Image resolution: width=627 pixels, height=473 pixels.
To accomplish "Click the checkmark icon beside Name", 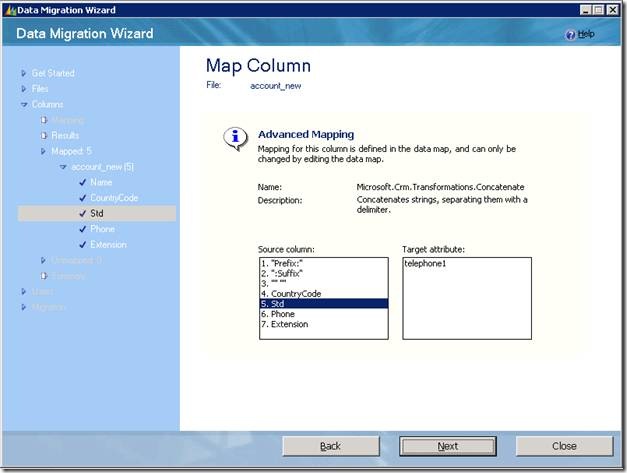I will pyautogui.click(x=82, y=183).
